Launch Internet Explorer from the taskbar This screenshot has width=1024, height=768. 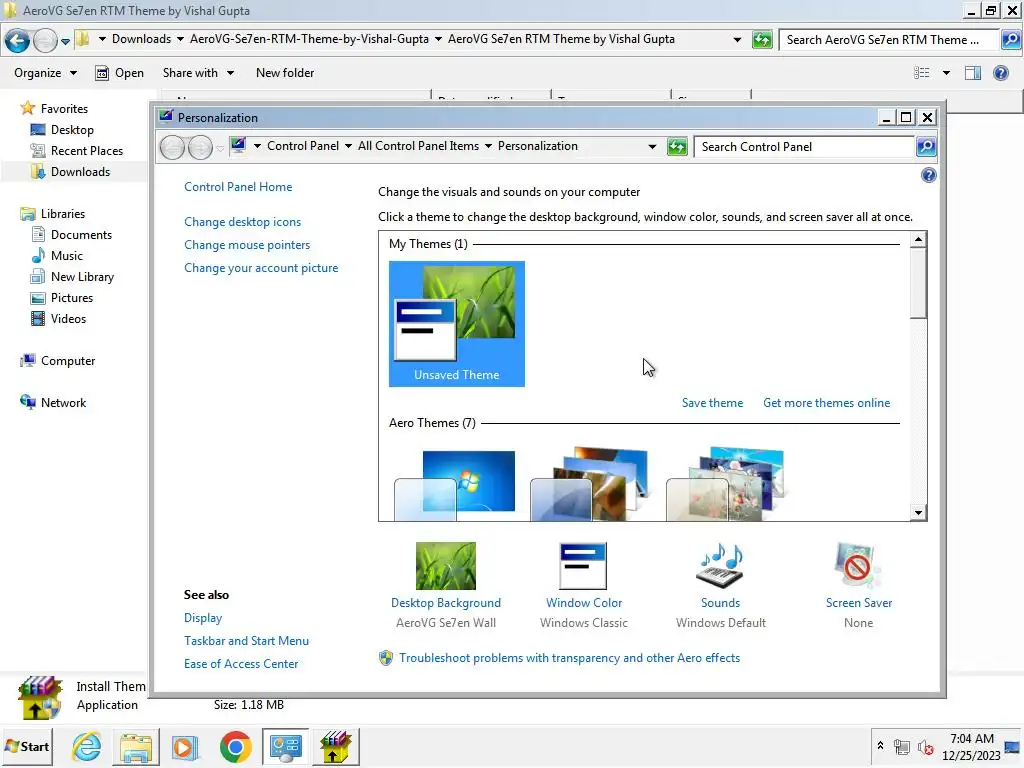[86, 746]
